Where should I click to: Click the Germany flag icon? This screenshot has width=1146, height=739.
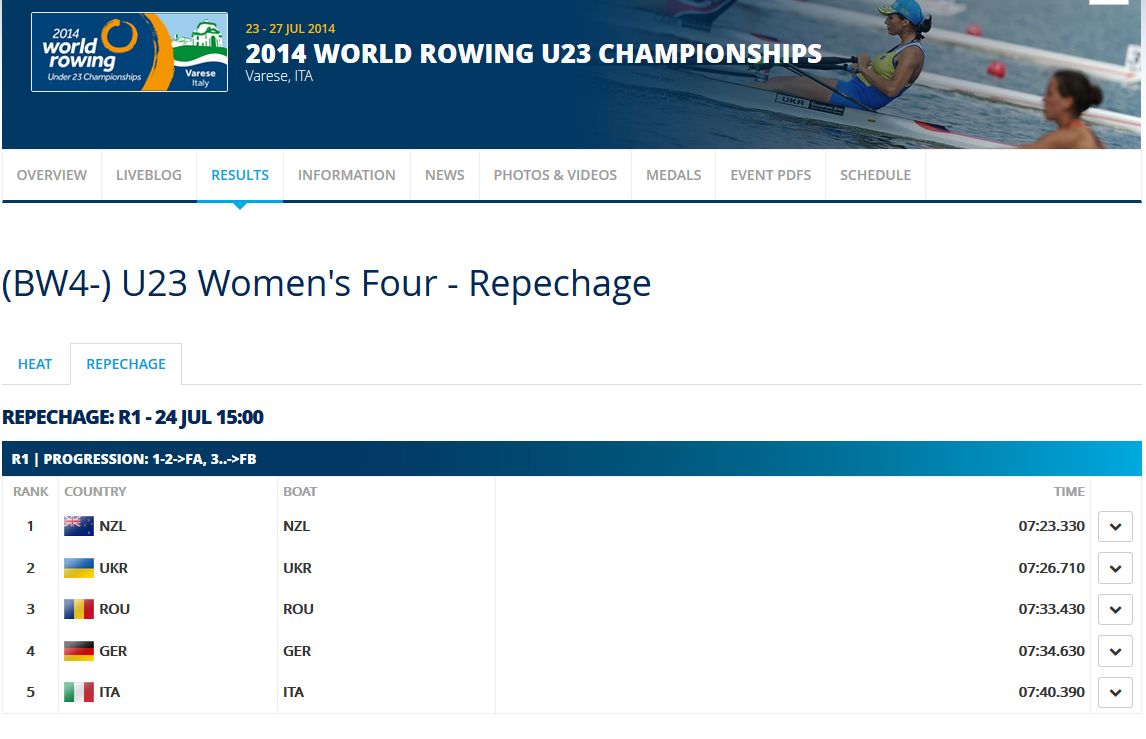79,651
